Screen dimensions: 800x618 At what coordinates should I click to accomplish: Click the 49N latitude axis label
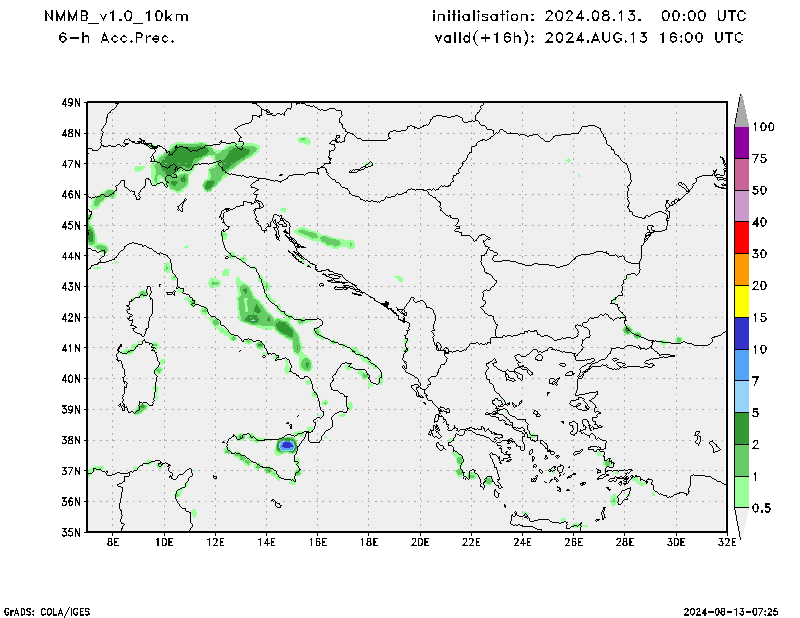coord(70,102)
